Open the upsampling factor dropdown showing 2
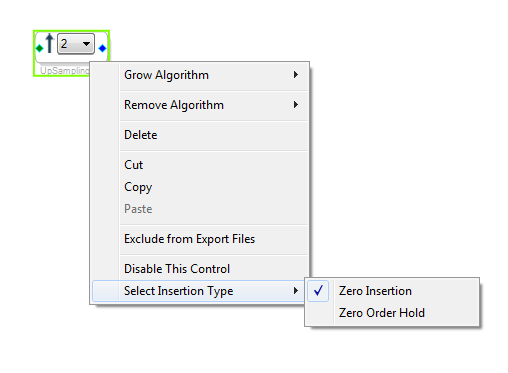This screenshot has height=373, width=508. 76,44
